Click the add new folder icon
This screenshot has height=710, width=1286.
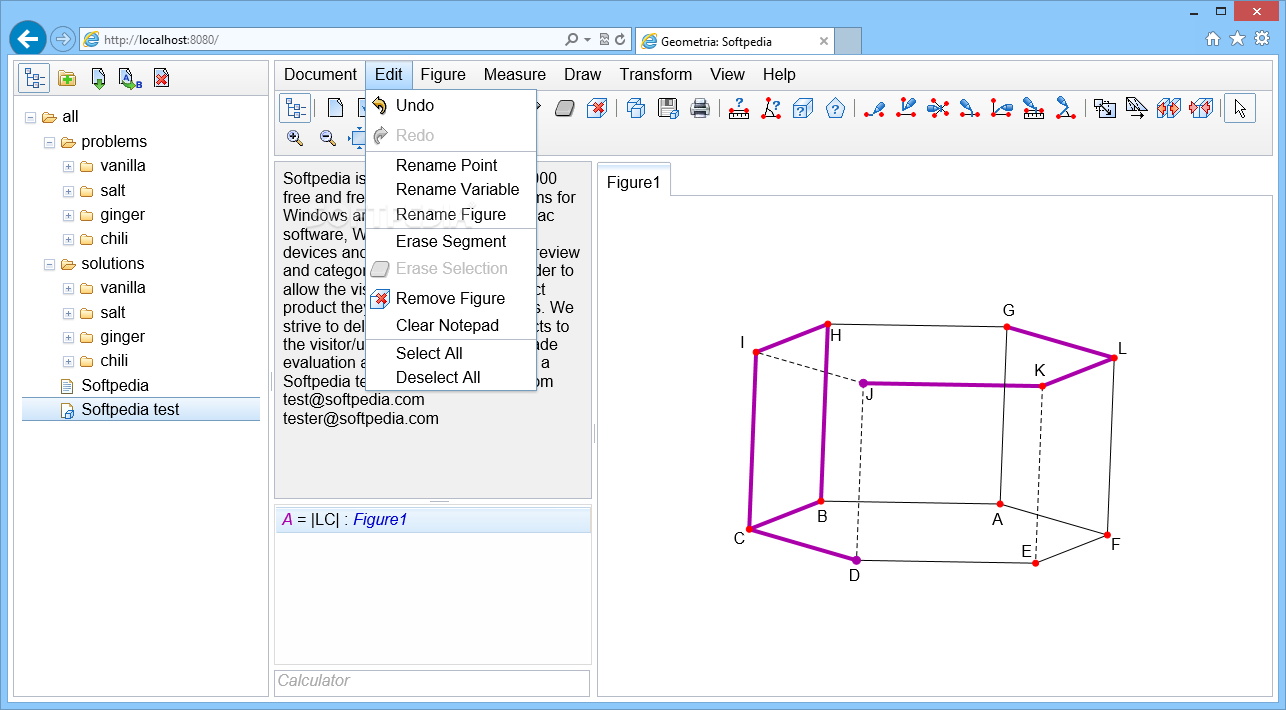(x=67, y=78)
